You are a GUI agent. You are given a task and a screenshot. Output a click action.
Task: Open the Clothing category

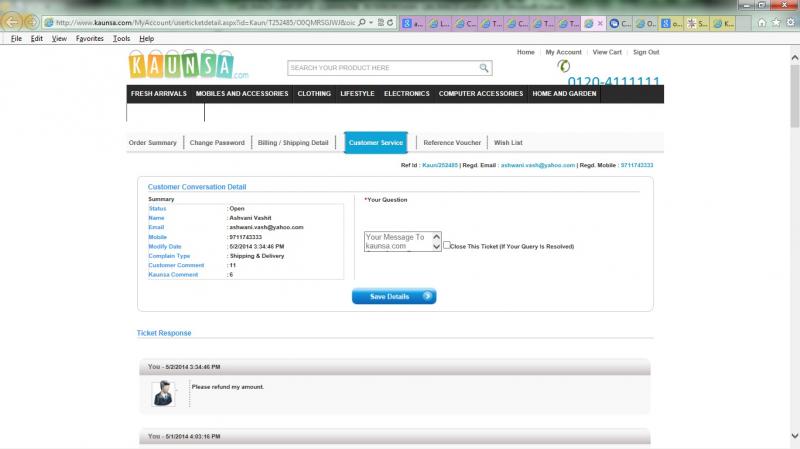pyautogui.click(x=314, y=94)
